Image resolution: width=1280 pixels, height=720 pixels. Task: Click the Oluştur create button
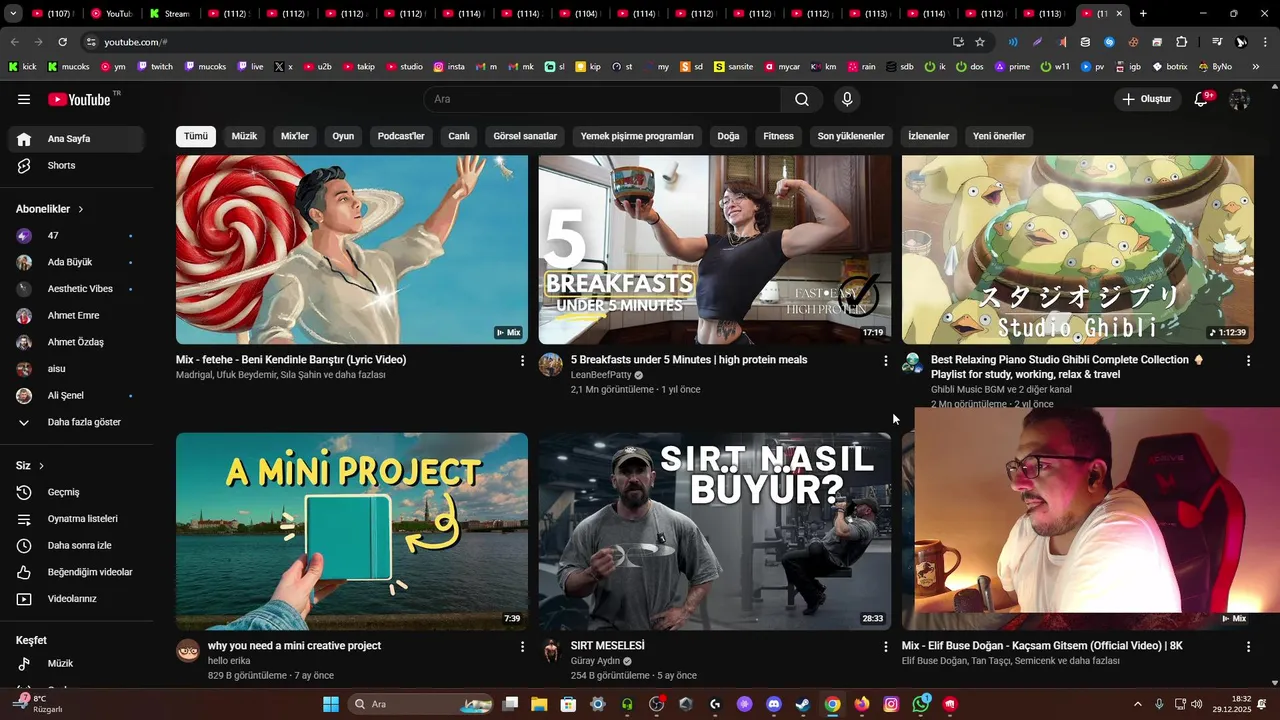pyautogui.click(x=1146, y=99)
